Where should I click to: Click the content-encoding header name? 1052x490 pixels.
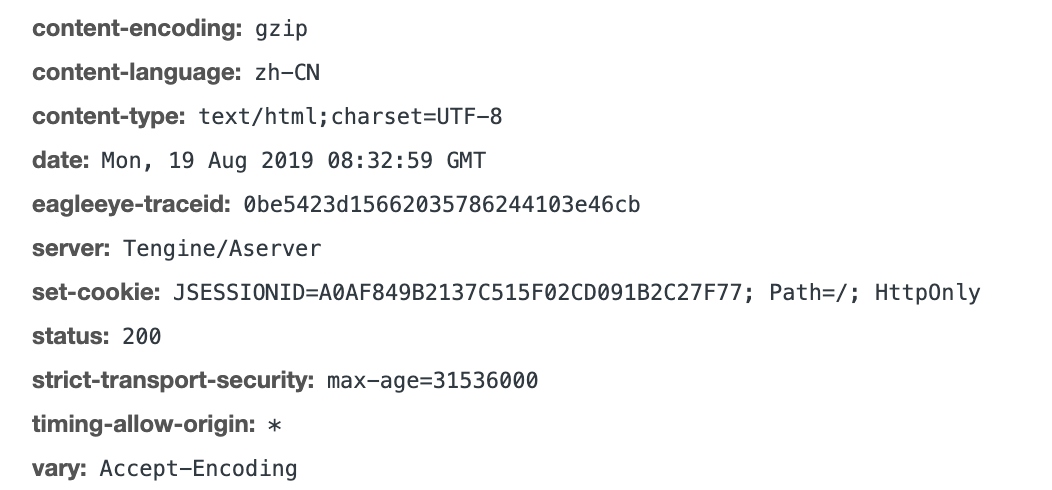pos(137,29)
